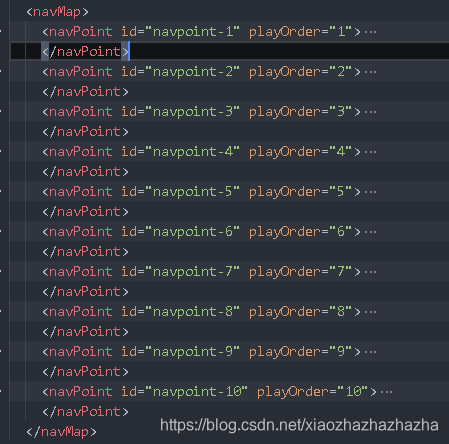Expand folded region after playOrder="6"
The width and height of the screenshot is (449, 444).
click(370, 232)
